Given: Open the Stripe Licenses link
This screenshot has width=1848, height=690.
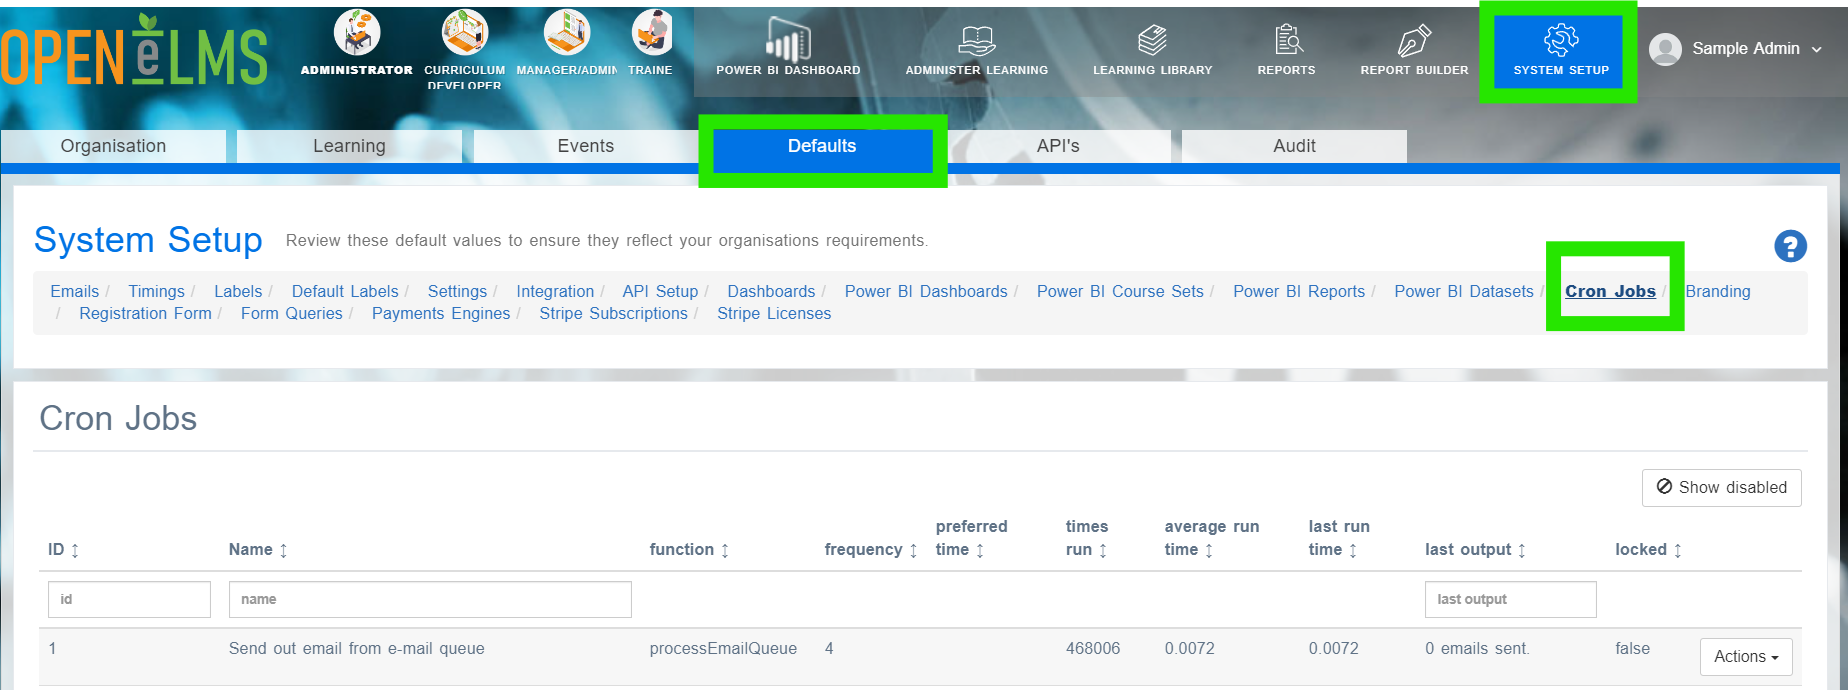Looking at the screenshot, I should 774,313.
